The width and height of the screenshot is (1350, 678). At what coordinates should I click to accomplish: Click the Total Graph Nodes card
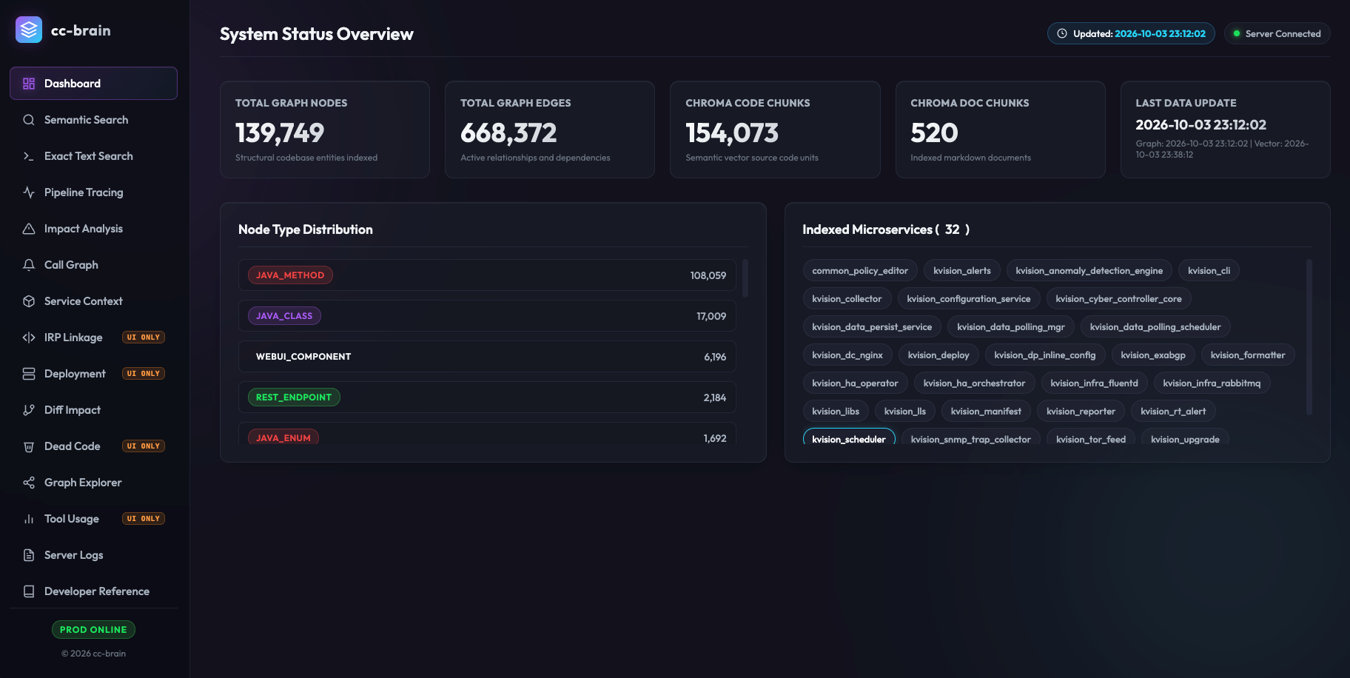click(325, 130)
